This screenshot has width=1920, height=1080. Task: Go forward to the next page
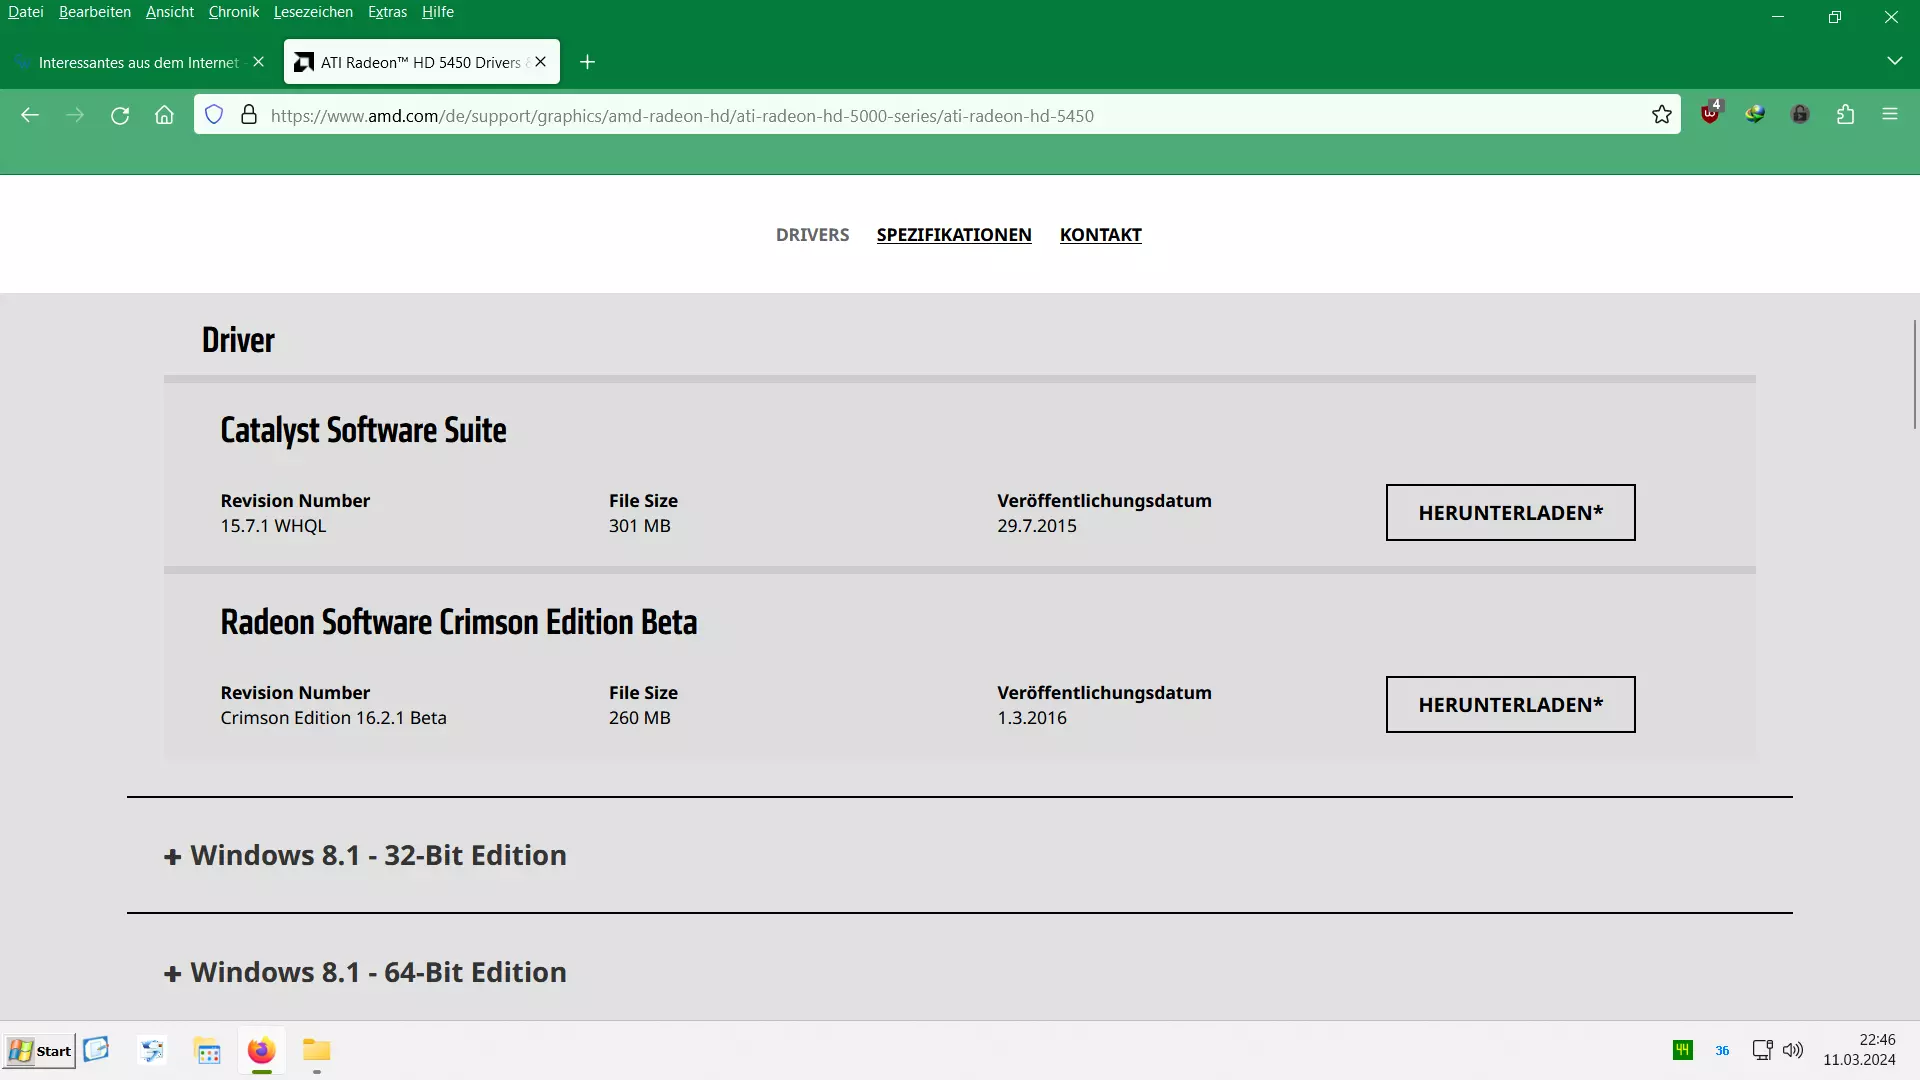(75, 115)
